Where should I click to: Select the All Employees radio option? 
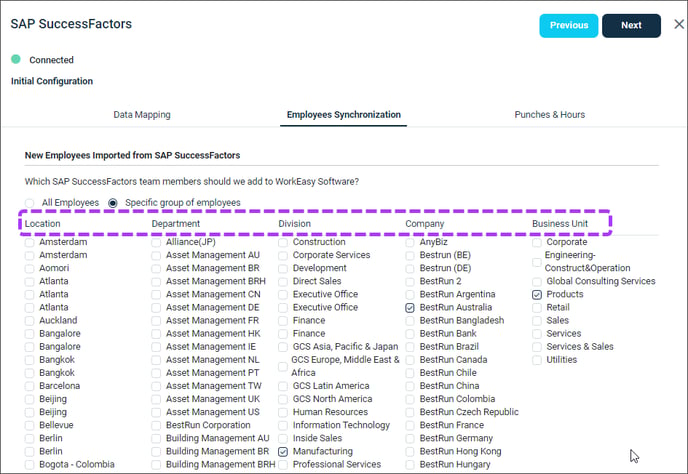(29, 203)
